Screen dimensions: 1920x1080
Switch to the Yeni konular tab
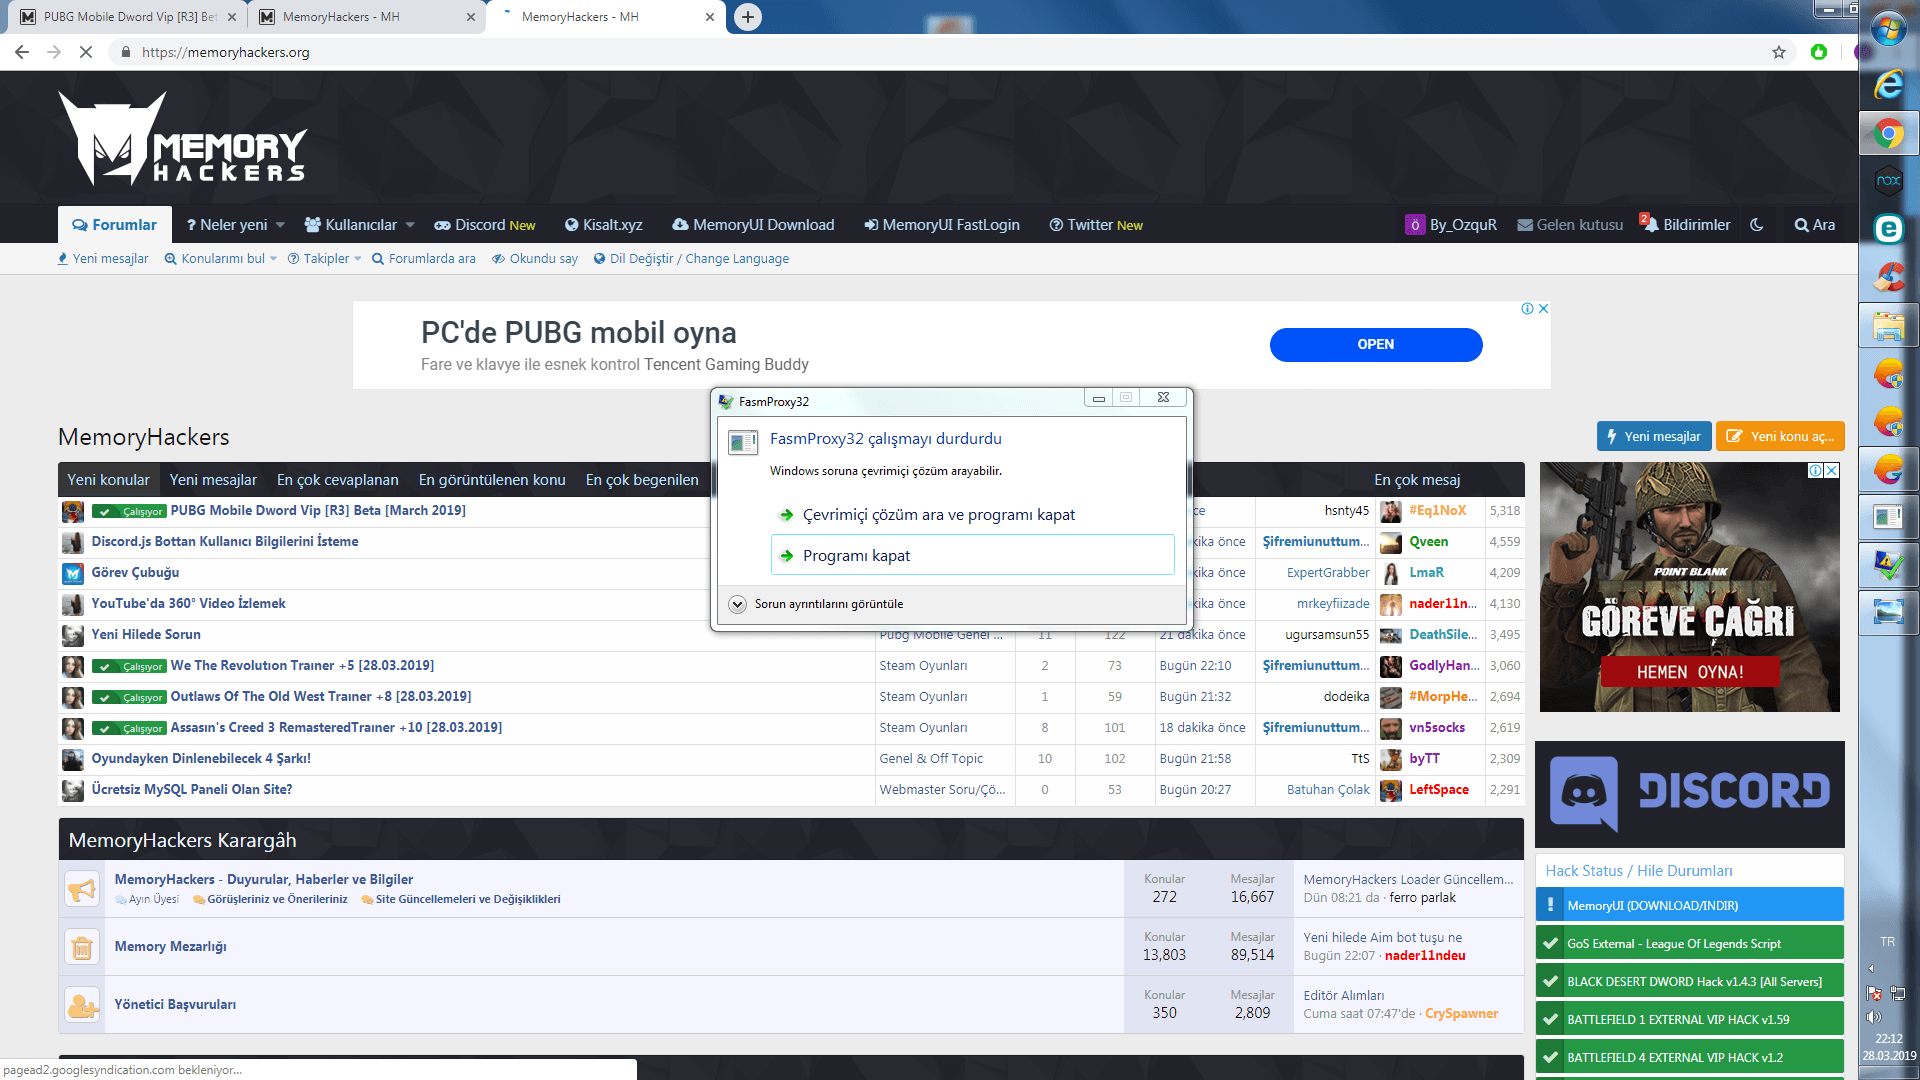tap(108, 480)
